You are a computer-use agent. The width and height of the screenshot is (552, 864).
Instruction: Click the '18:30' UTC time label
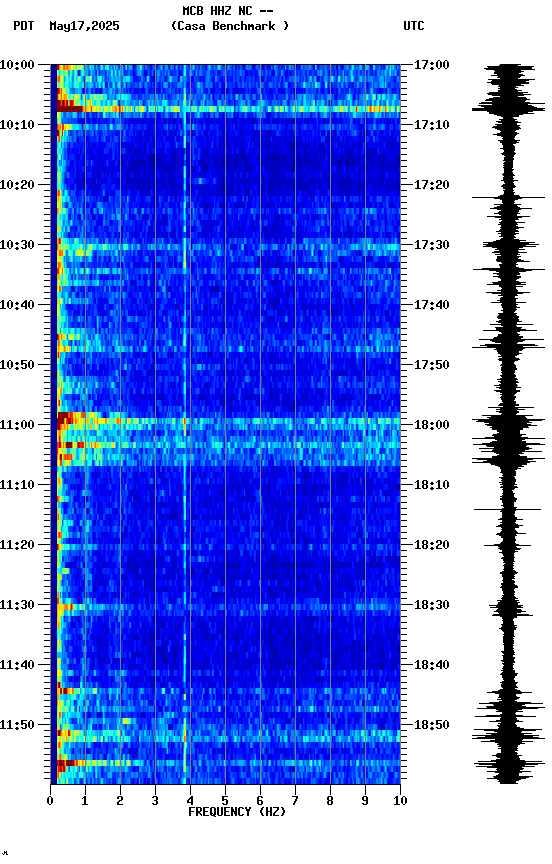431,606
